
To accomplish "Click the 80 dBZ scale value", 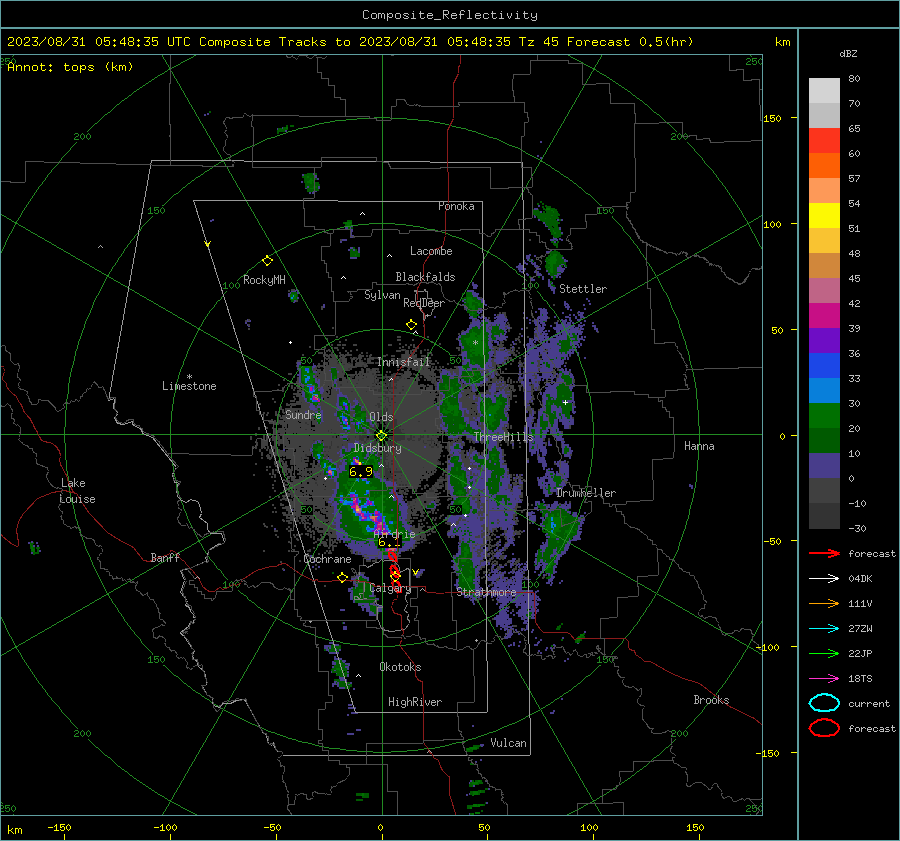I will 854,79.
